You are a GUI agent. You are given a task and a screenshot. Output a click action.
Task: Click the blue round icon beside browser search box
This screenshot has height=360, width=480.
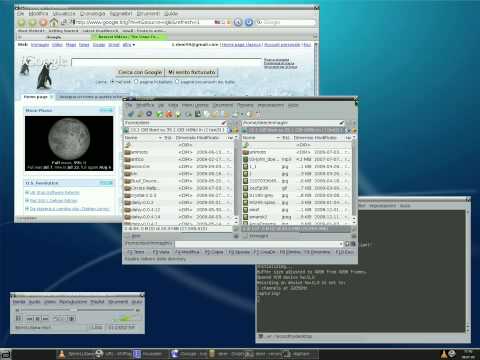coord(249,22)
